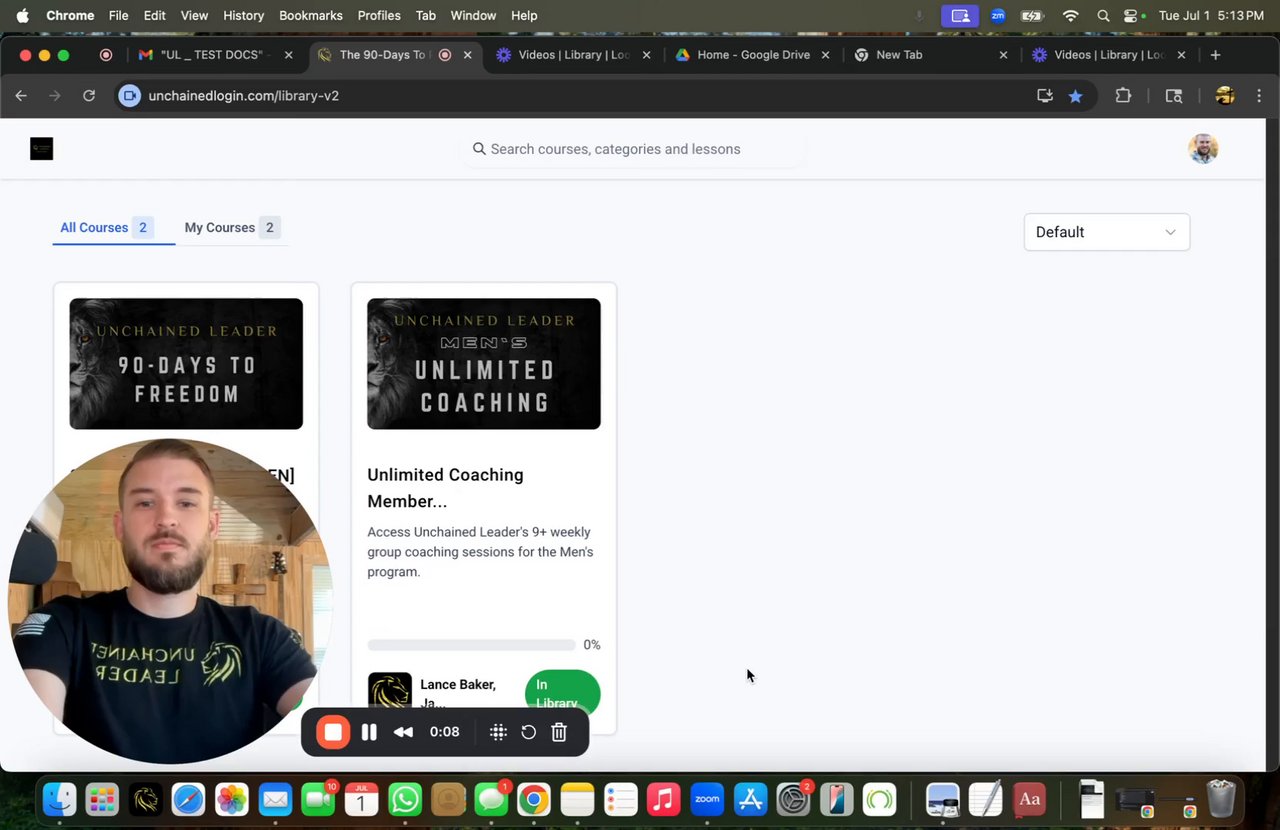Open the Chrome profile avatar
The width and height of the screenshot is (1280, 830).
[1225, 96]
